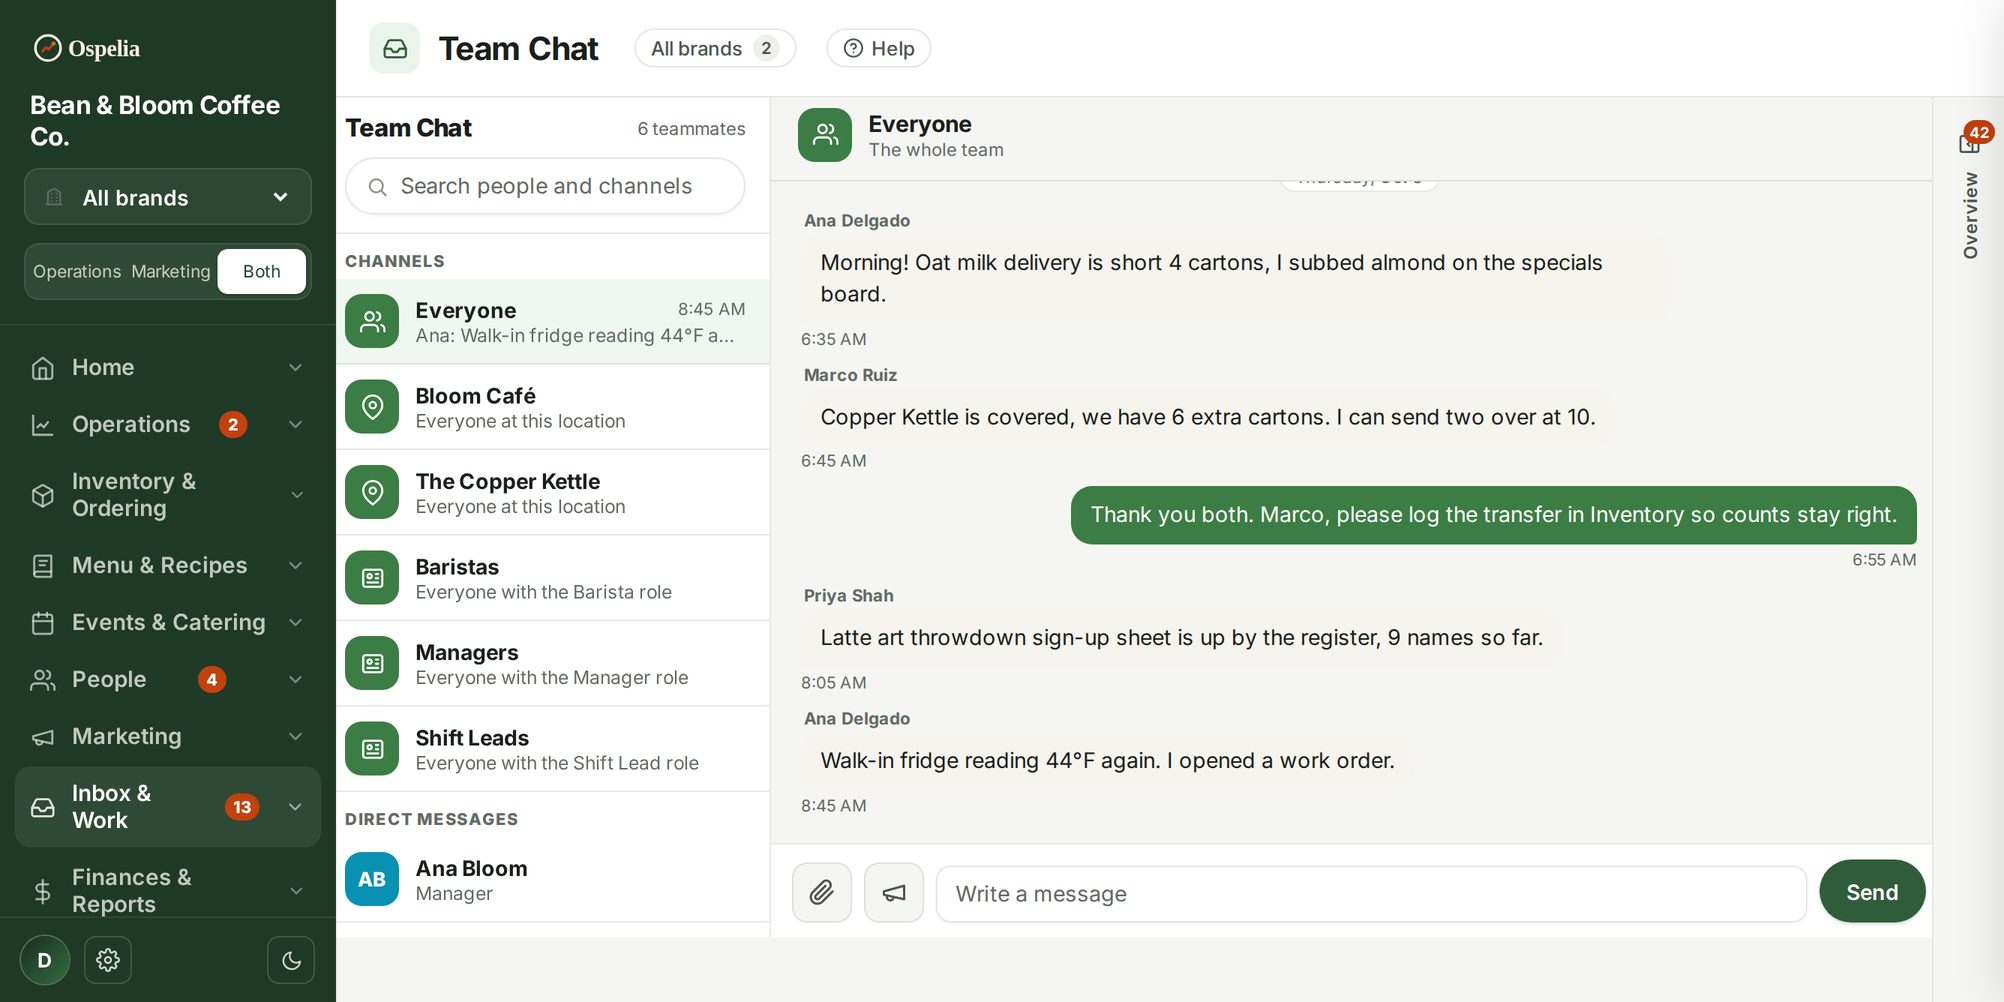
Task: Click the Bean & Bloom Coffee Co. title
Action: [x=155, y=121]
